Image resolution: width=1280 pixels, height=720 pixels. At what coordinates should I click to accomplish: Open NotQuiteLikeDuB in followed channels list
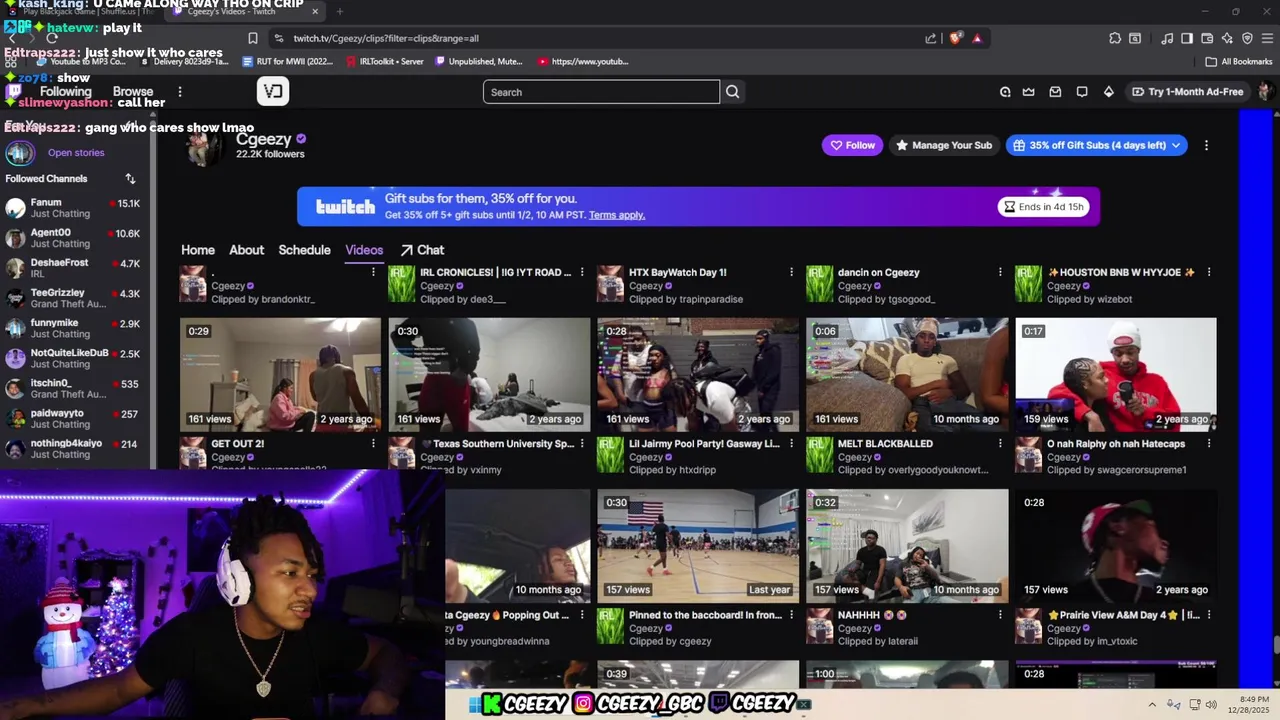pyautogui.click(x=72, y=358)
